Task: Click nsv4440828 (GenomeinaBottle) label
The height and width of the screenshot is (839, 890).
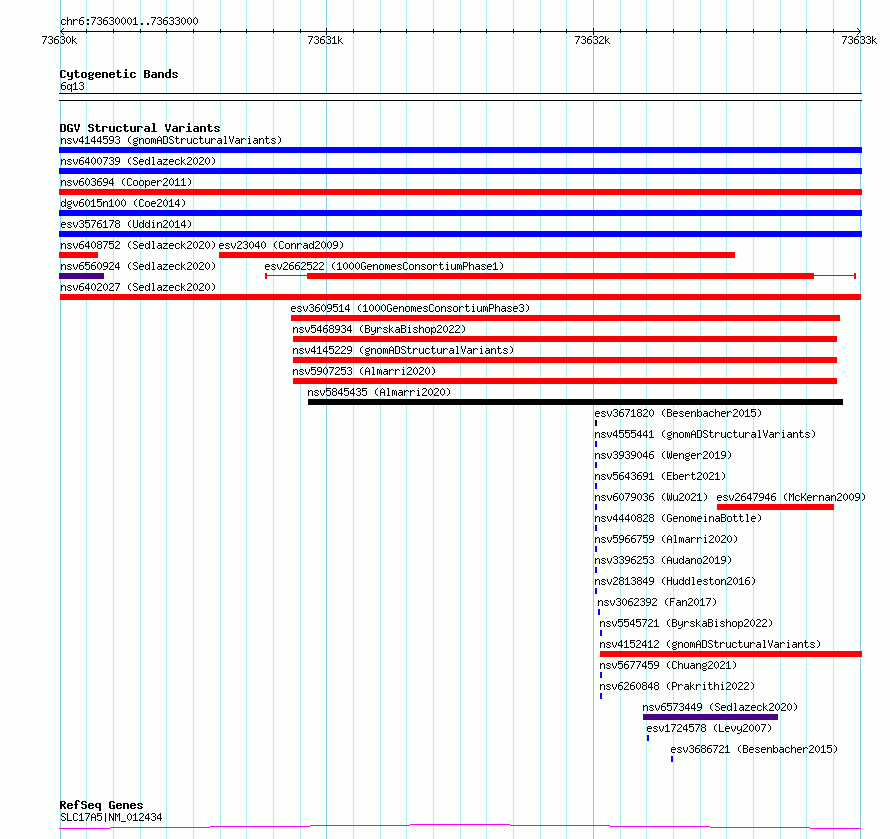Action: click(678, 518)
